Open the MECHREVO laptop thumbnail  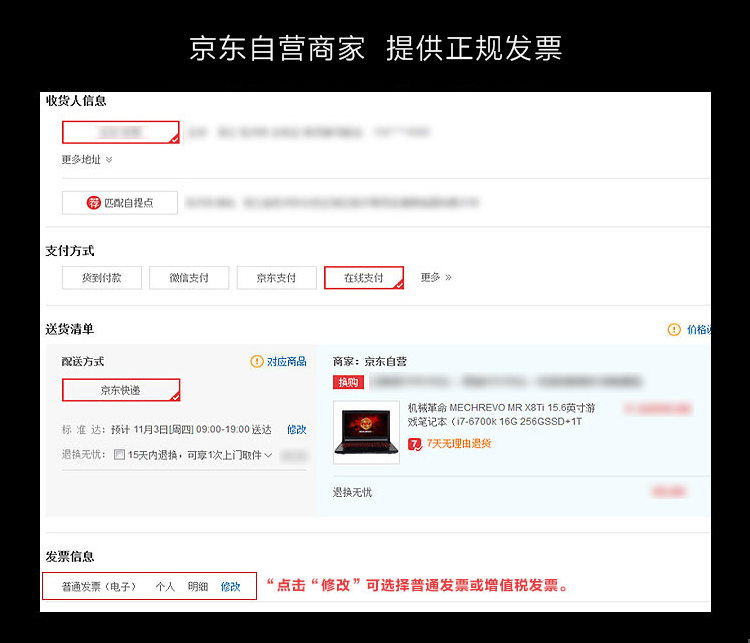tap(366, 432)
